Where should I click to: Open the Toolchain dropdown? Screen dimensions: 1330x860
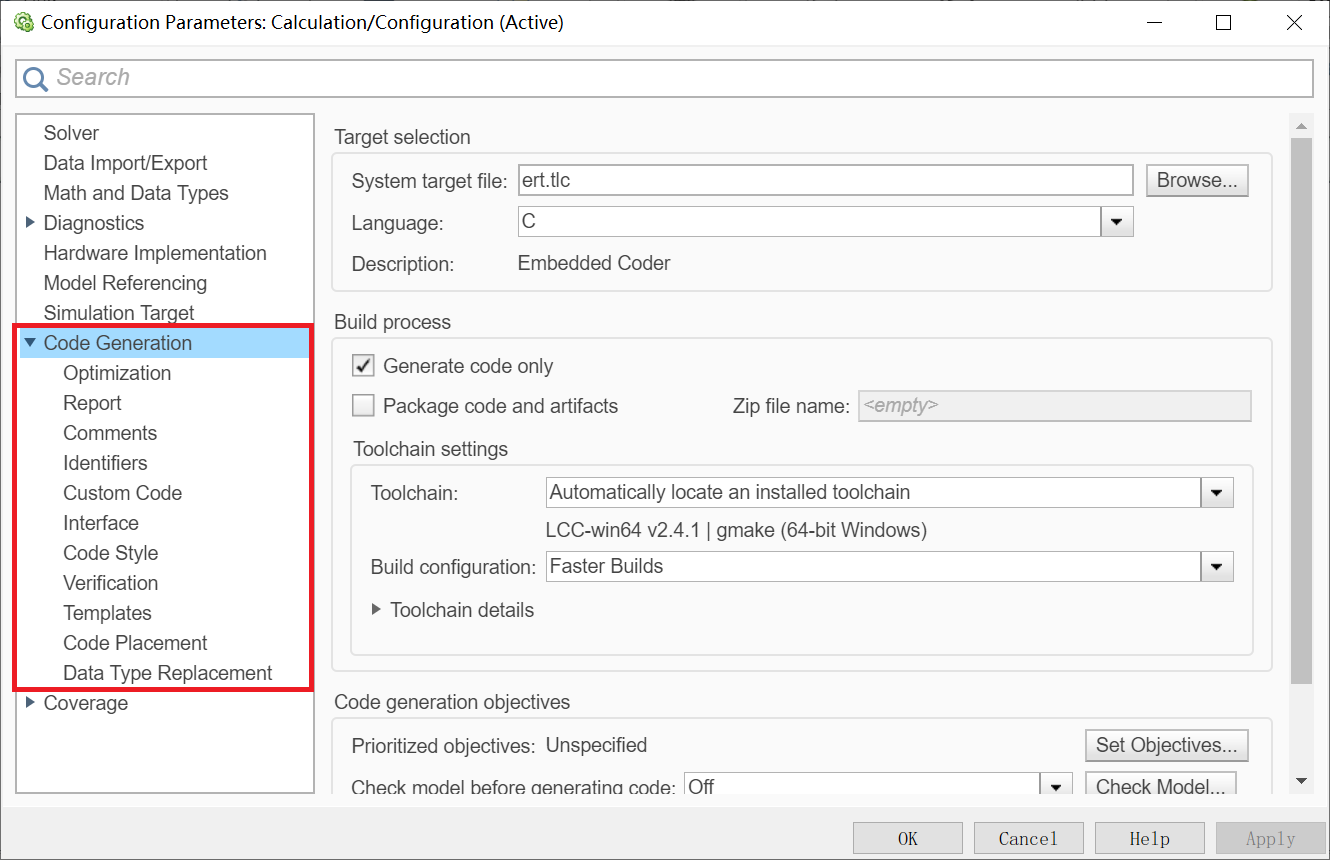click(1217, 492)
